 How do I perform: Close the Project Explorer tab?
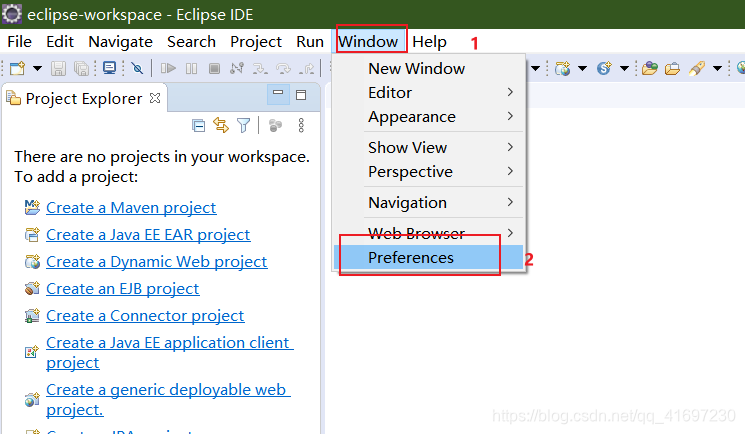pos(155,98)
